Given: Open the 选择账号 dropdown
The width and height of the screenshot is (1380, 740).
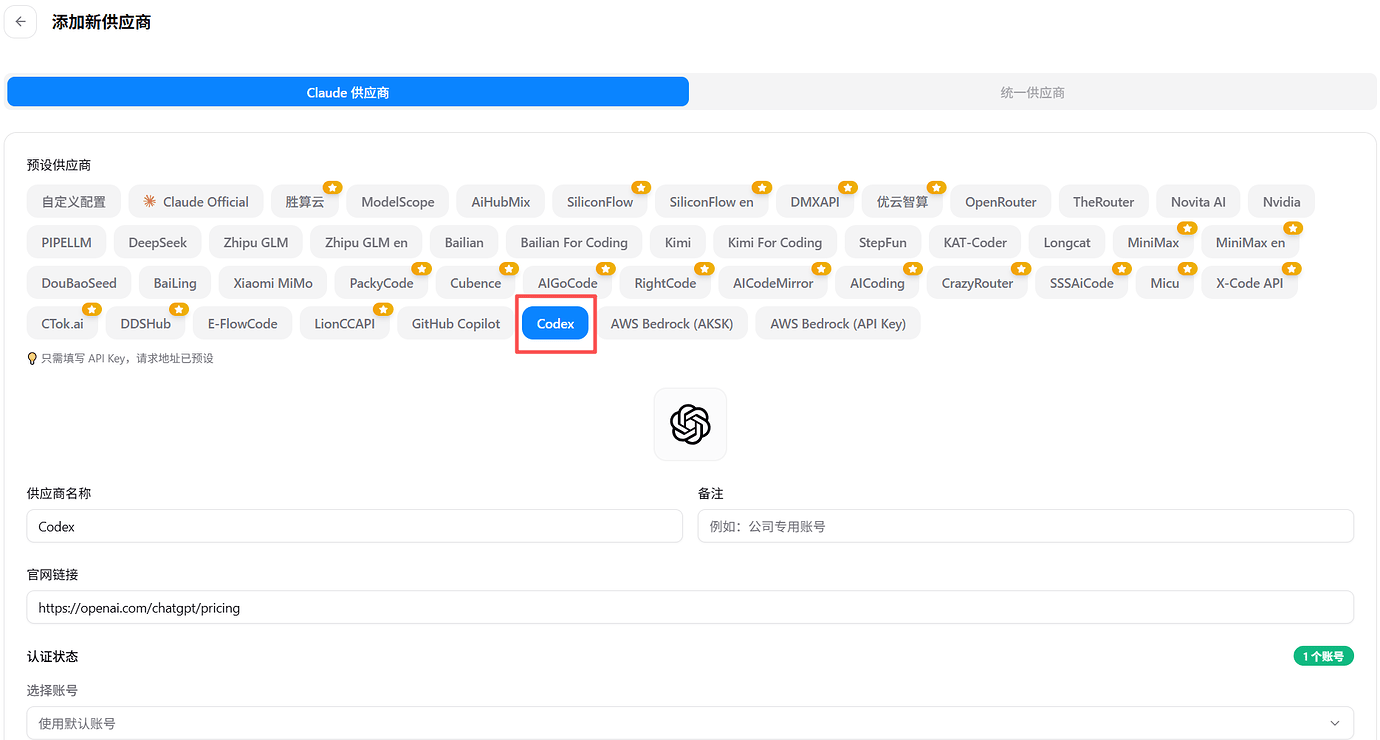Looking at the screenshot, I should coord(690,723).
